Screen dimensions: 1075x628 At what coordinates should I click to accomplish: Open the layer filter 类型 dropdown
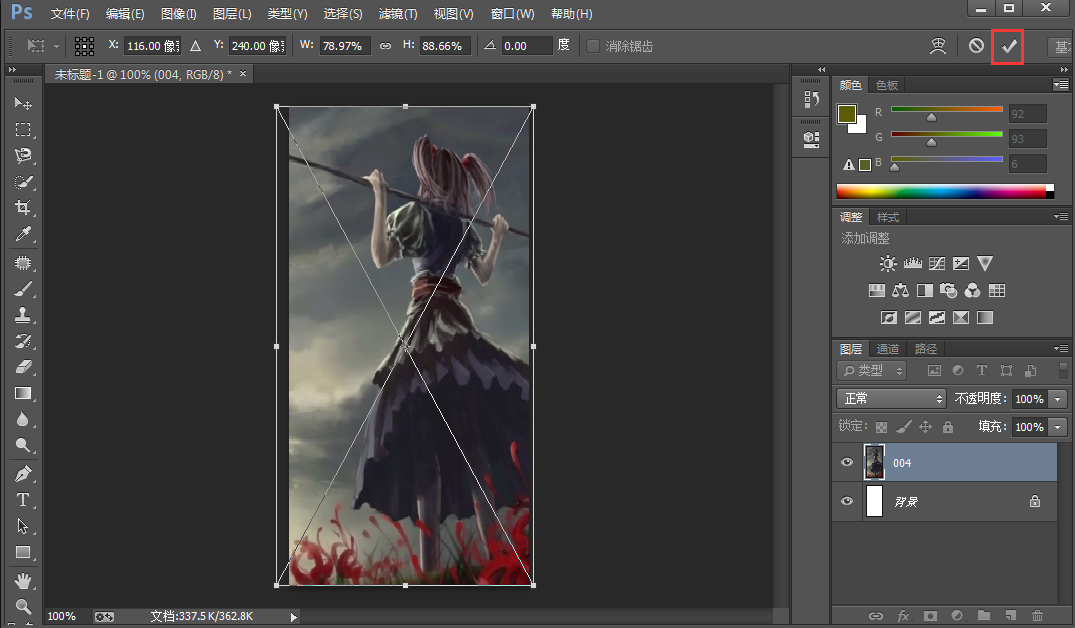871,371
